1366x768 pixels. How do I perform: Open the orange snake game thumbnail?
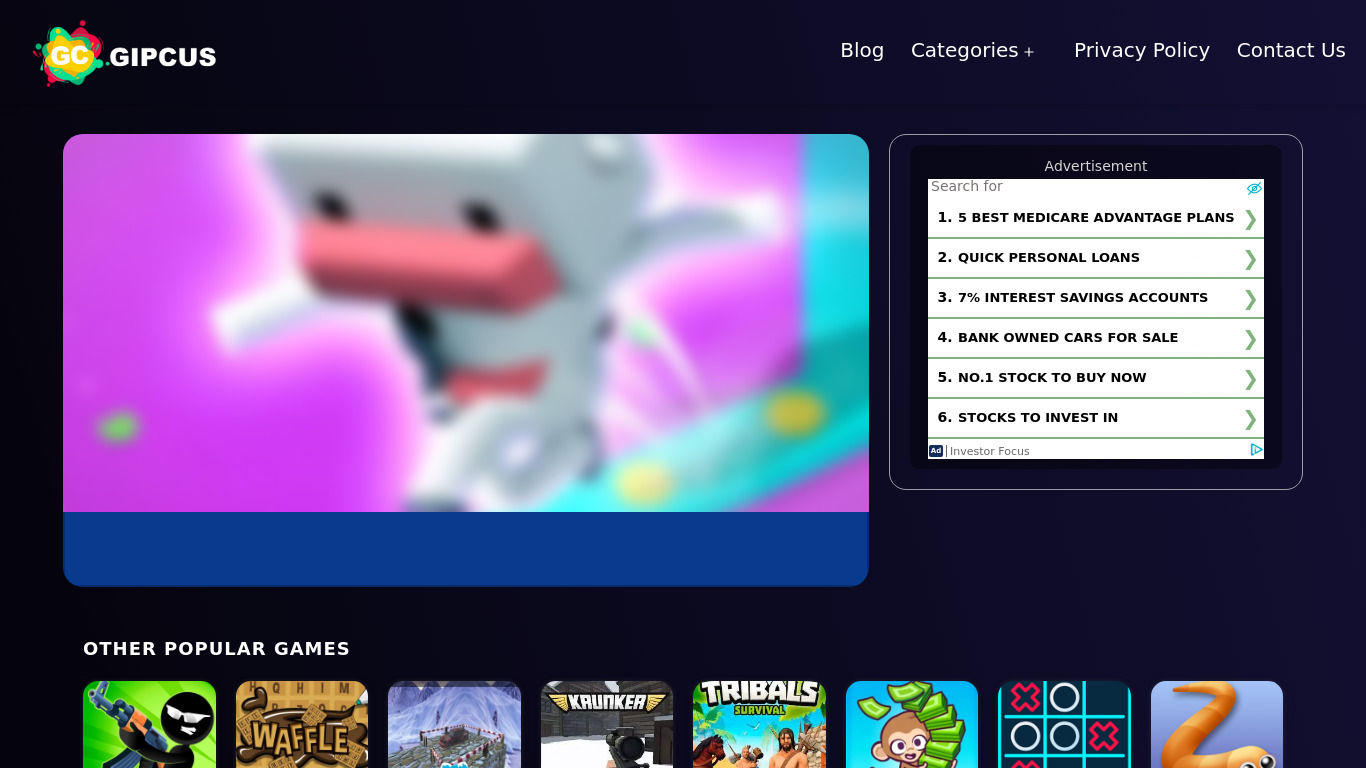click(1217, 724)
